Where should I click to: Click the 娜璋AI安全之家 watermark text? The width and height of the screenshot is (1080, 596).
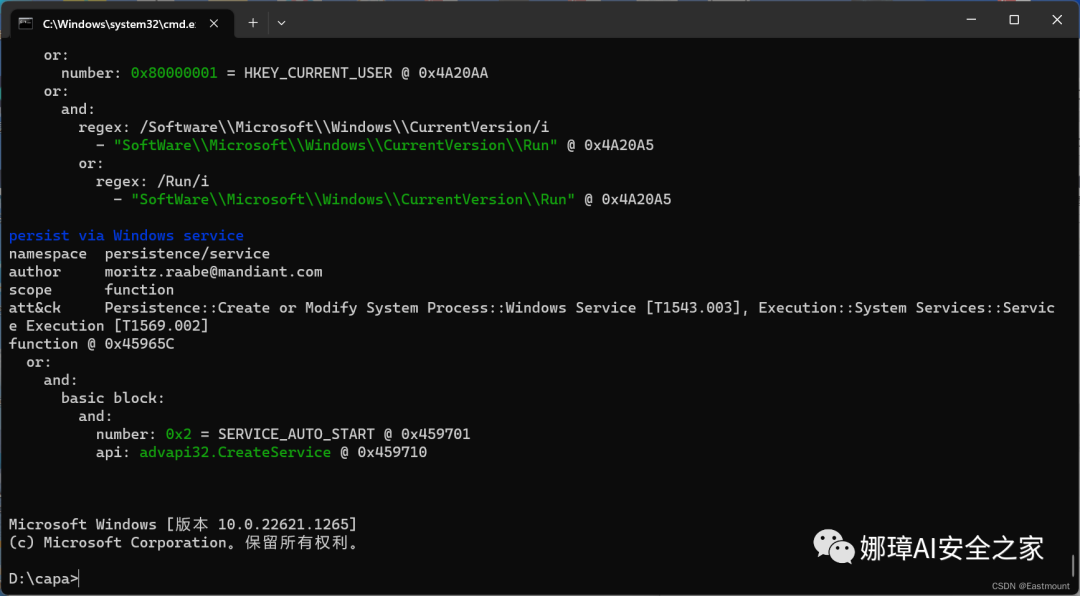pos(951,548)
